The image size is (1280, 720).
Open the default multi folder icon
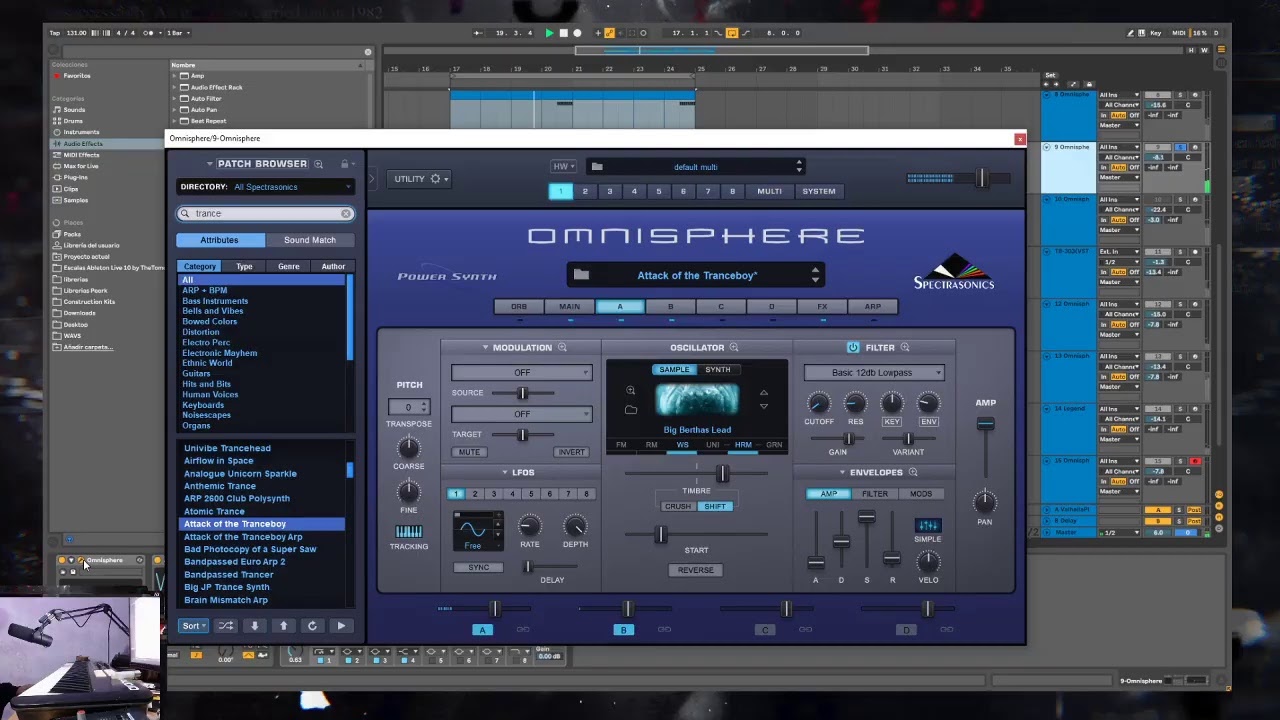[597, 167]
